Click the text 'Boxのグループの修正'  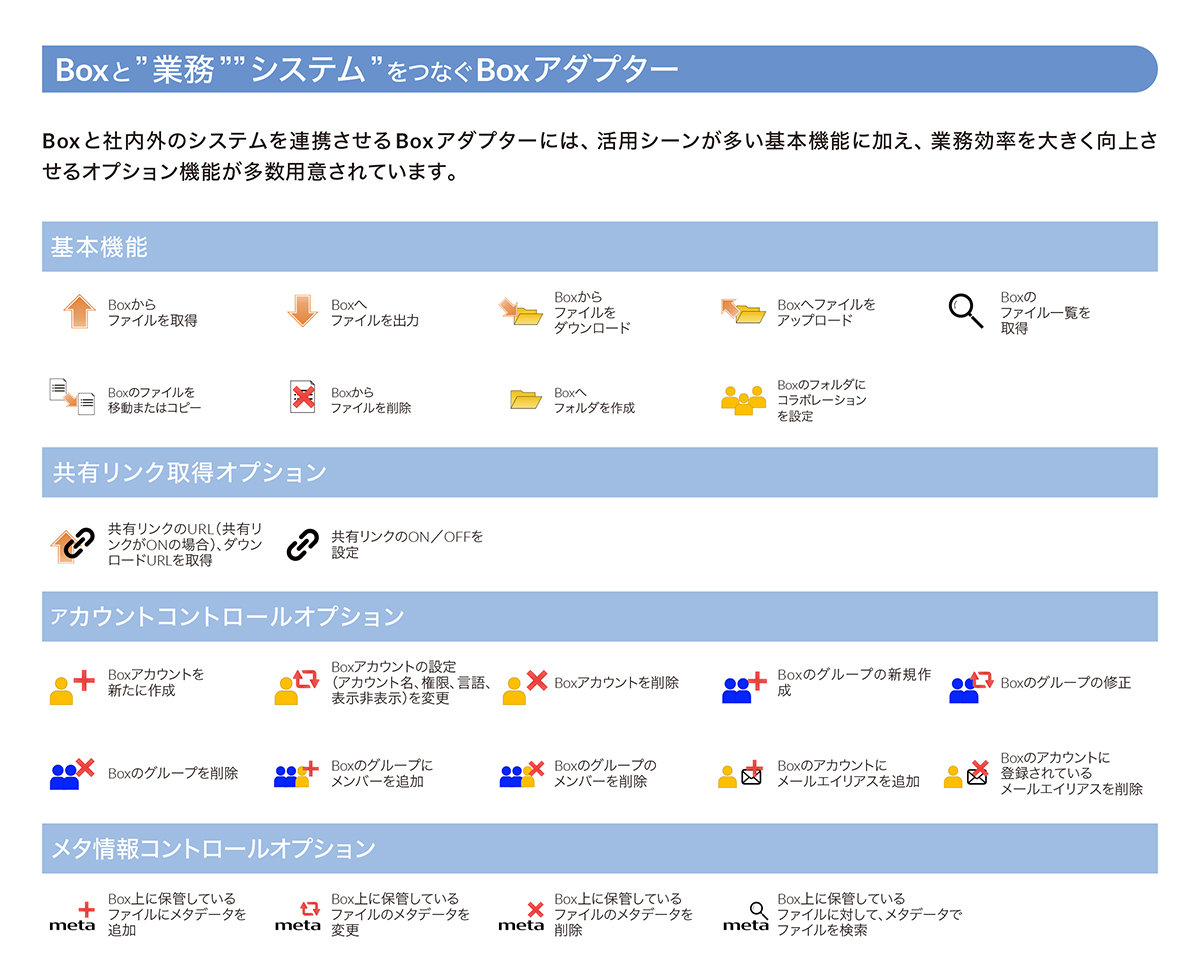point(1066,683)
